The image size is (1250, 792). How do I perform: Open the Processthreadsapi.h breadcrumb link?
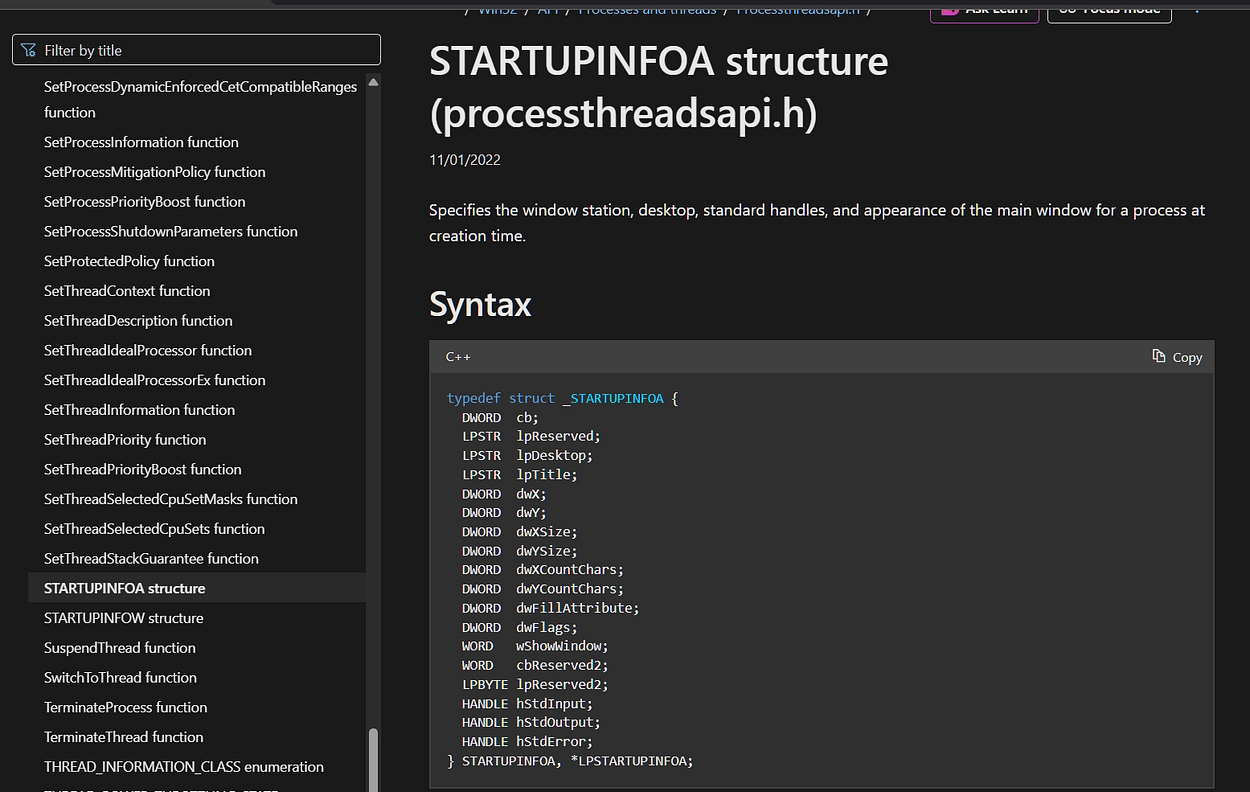click(798, 9)
